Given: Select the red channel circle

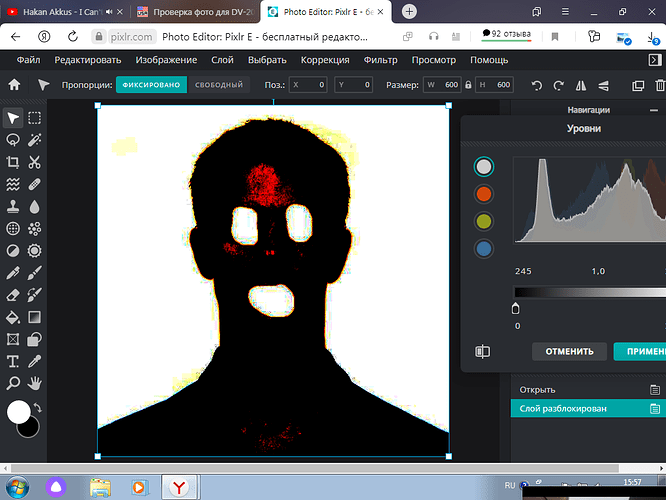Looking at the screenshot, I should pos(484,194).
